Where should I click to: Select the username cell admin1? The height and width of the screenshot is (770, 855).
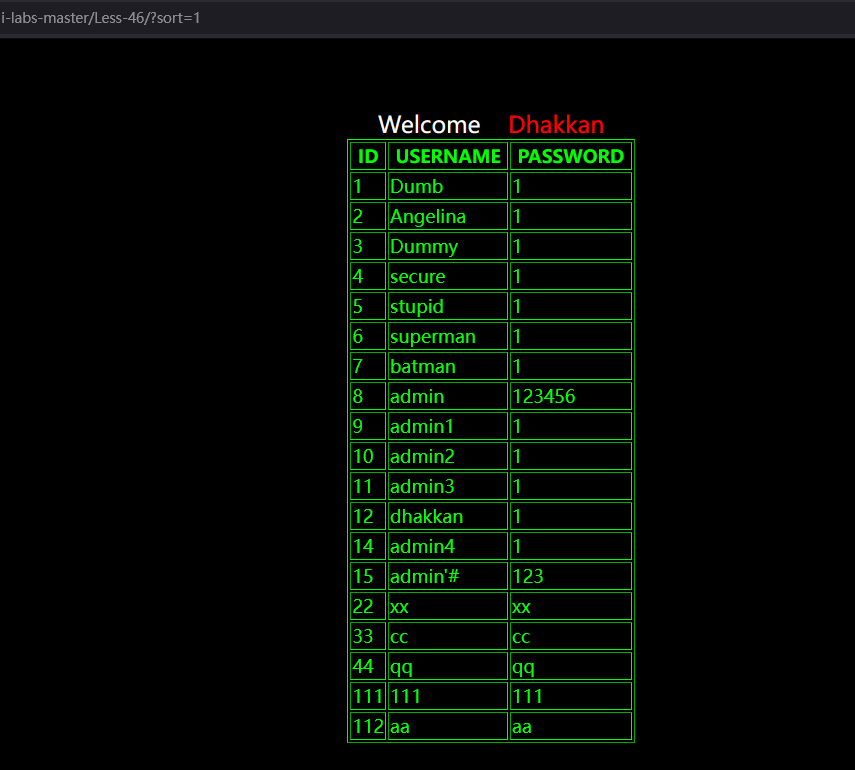[x=448, y=426]
